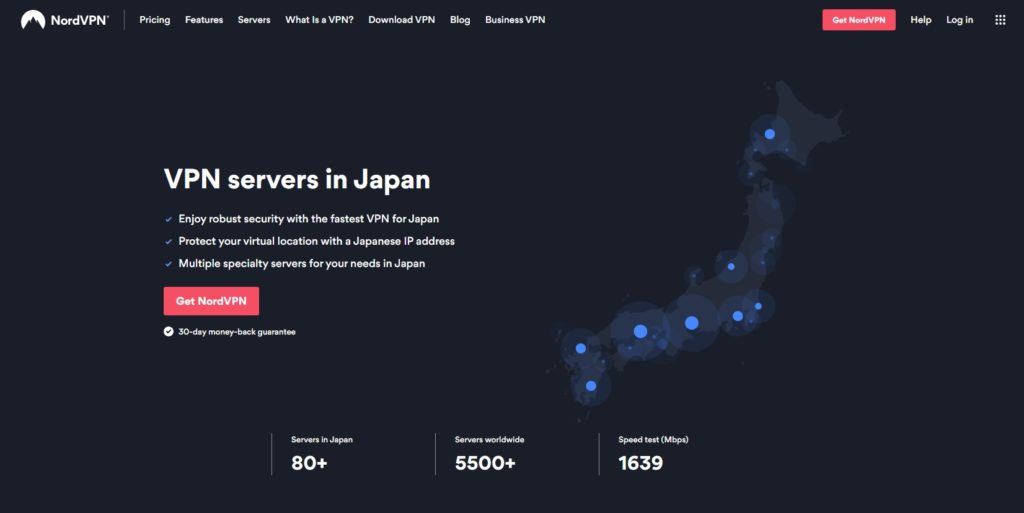Screen dimensions: 1024x513
Task: Select What Is a VPN? in navigation
Action: 319,20
